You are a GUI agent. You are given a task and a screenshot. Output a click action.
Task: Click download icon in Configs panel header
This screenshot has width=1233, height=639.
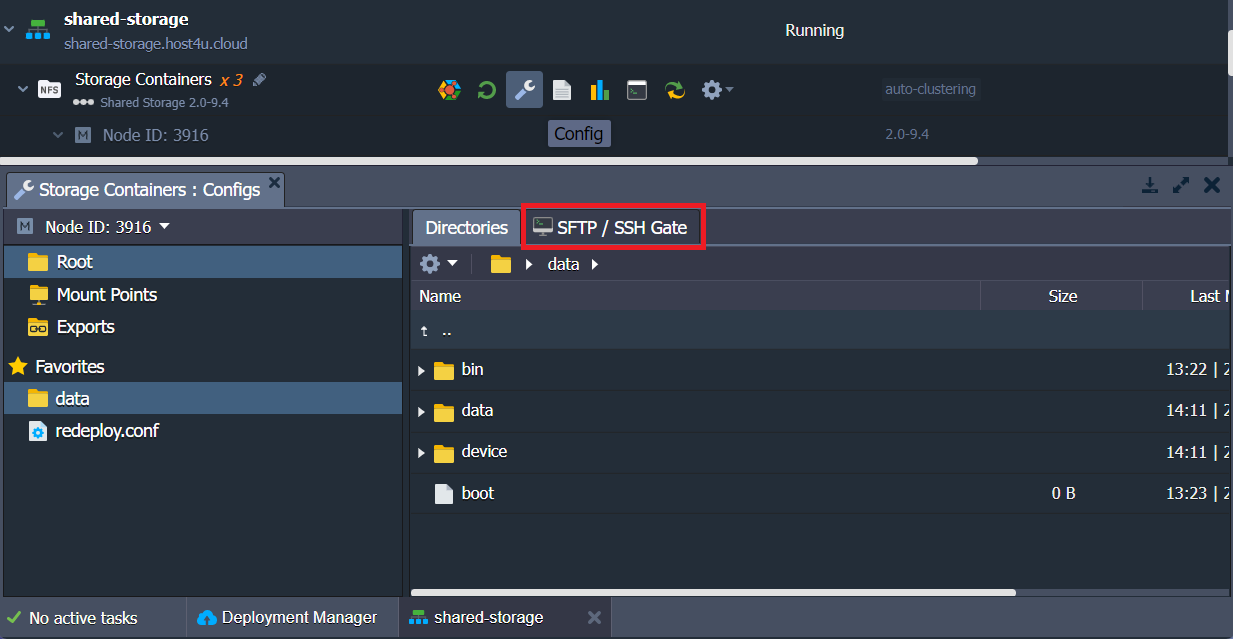[x=1149, y=185]
